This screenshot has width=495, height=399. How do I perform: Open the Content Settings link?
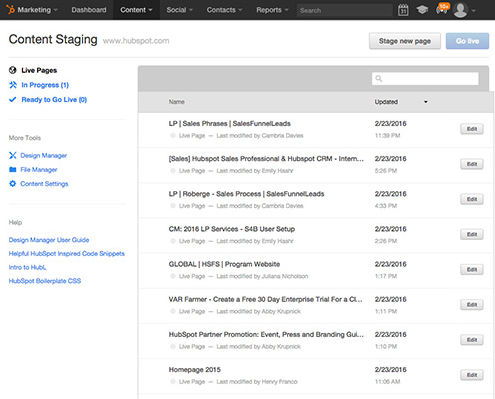pos(44,184)
